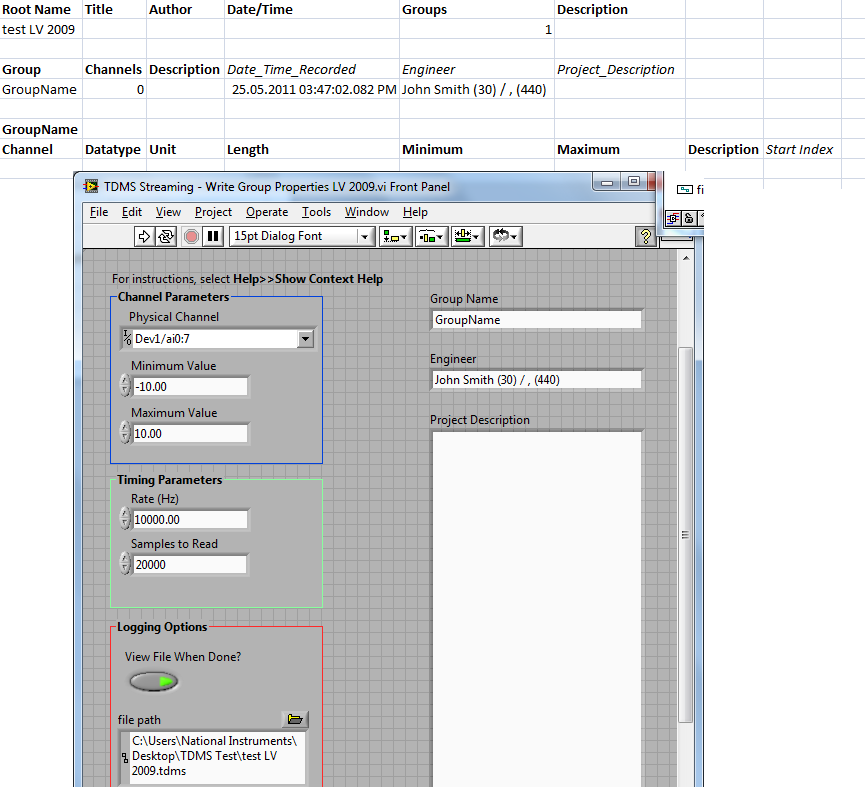
Task: Select the "Project_Description" header cell
Action: tap(620, 69)
